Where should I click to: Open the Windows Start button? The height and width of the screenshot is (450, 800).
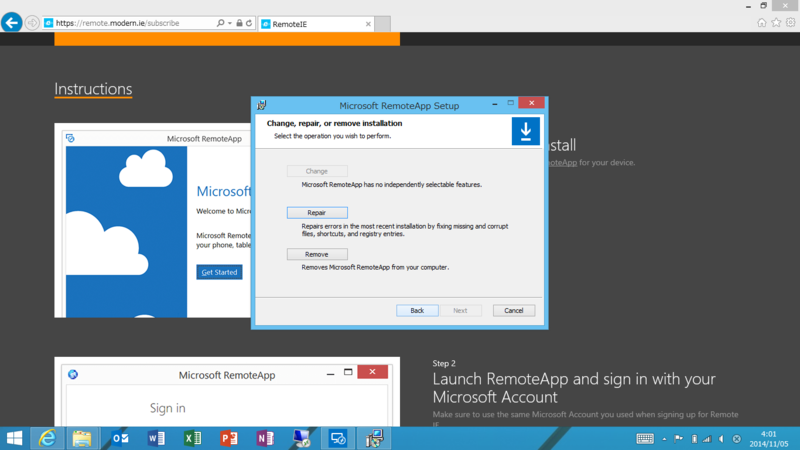[x=15, y=438]
